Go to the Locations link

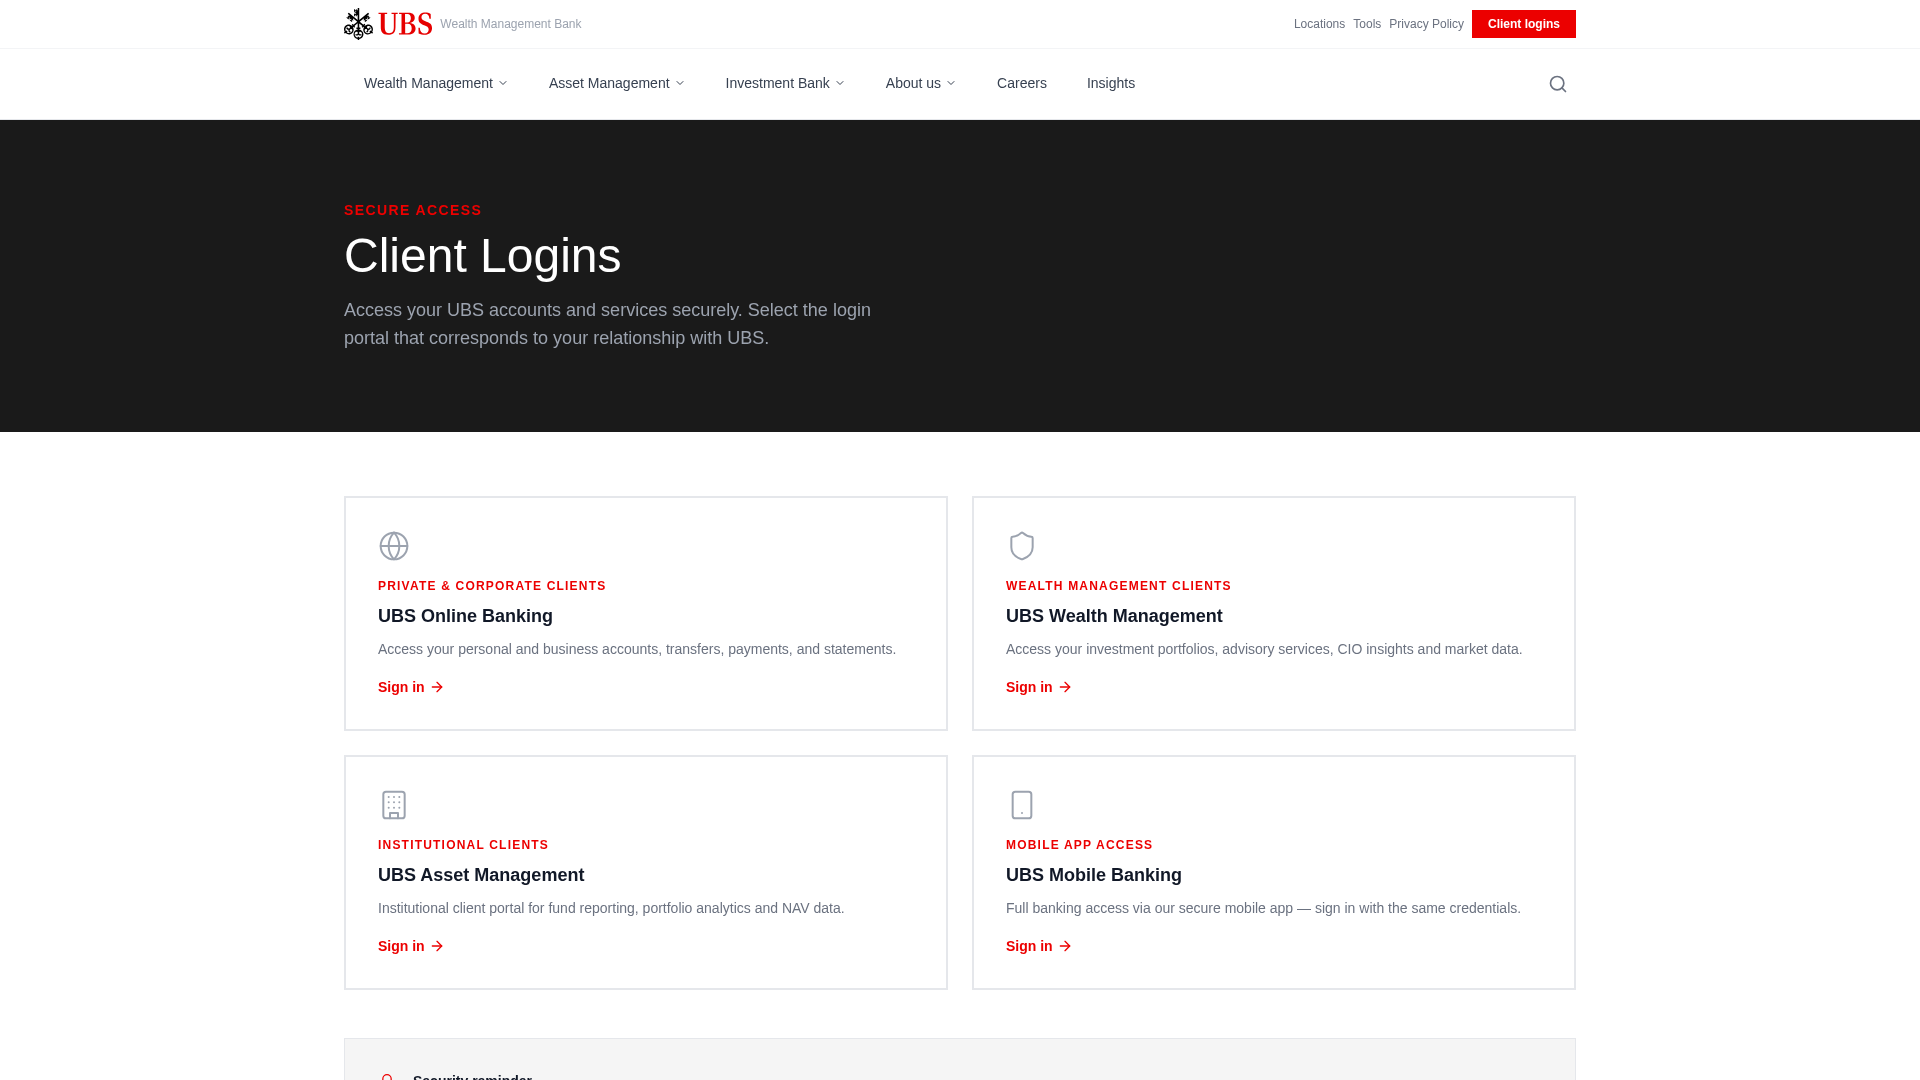tap(1319, 24)
